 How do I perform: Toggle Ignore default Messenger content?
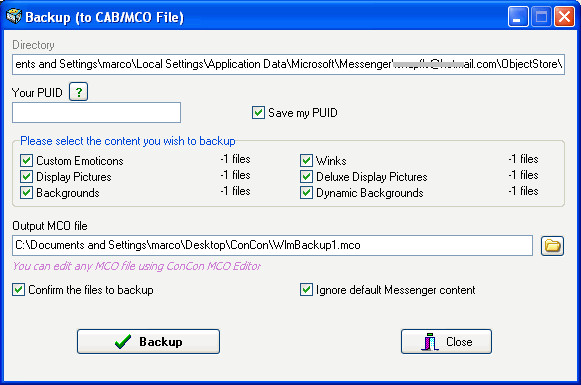coord(306,289)
